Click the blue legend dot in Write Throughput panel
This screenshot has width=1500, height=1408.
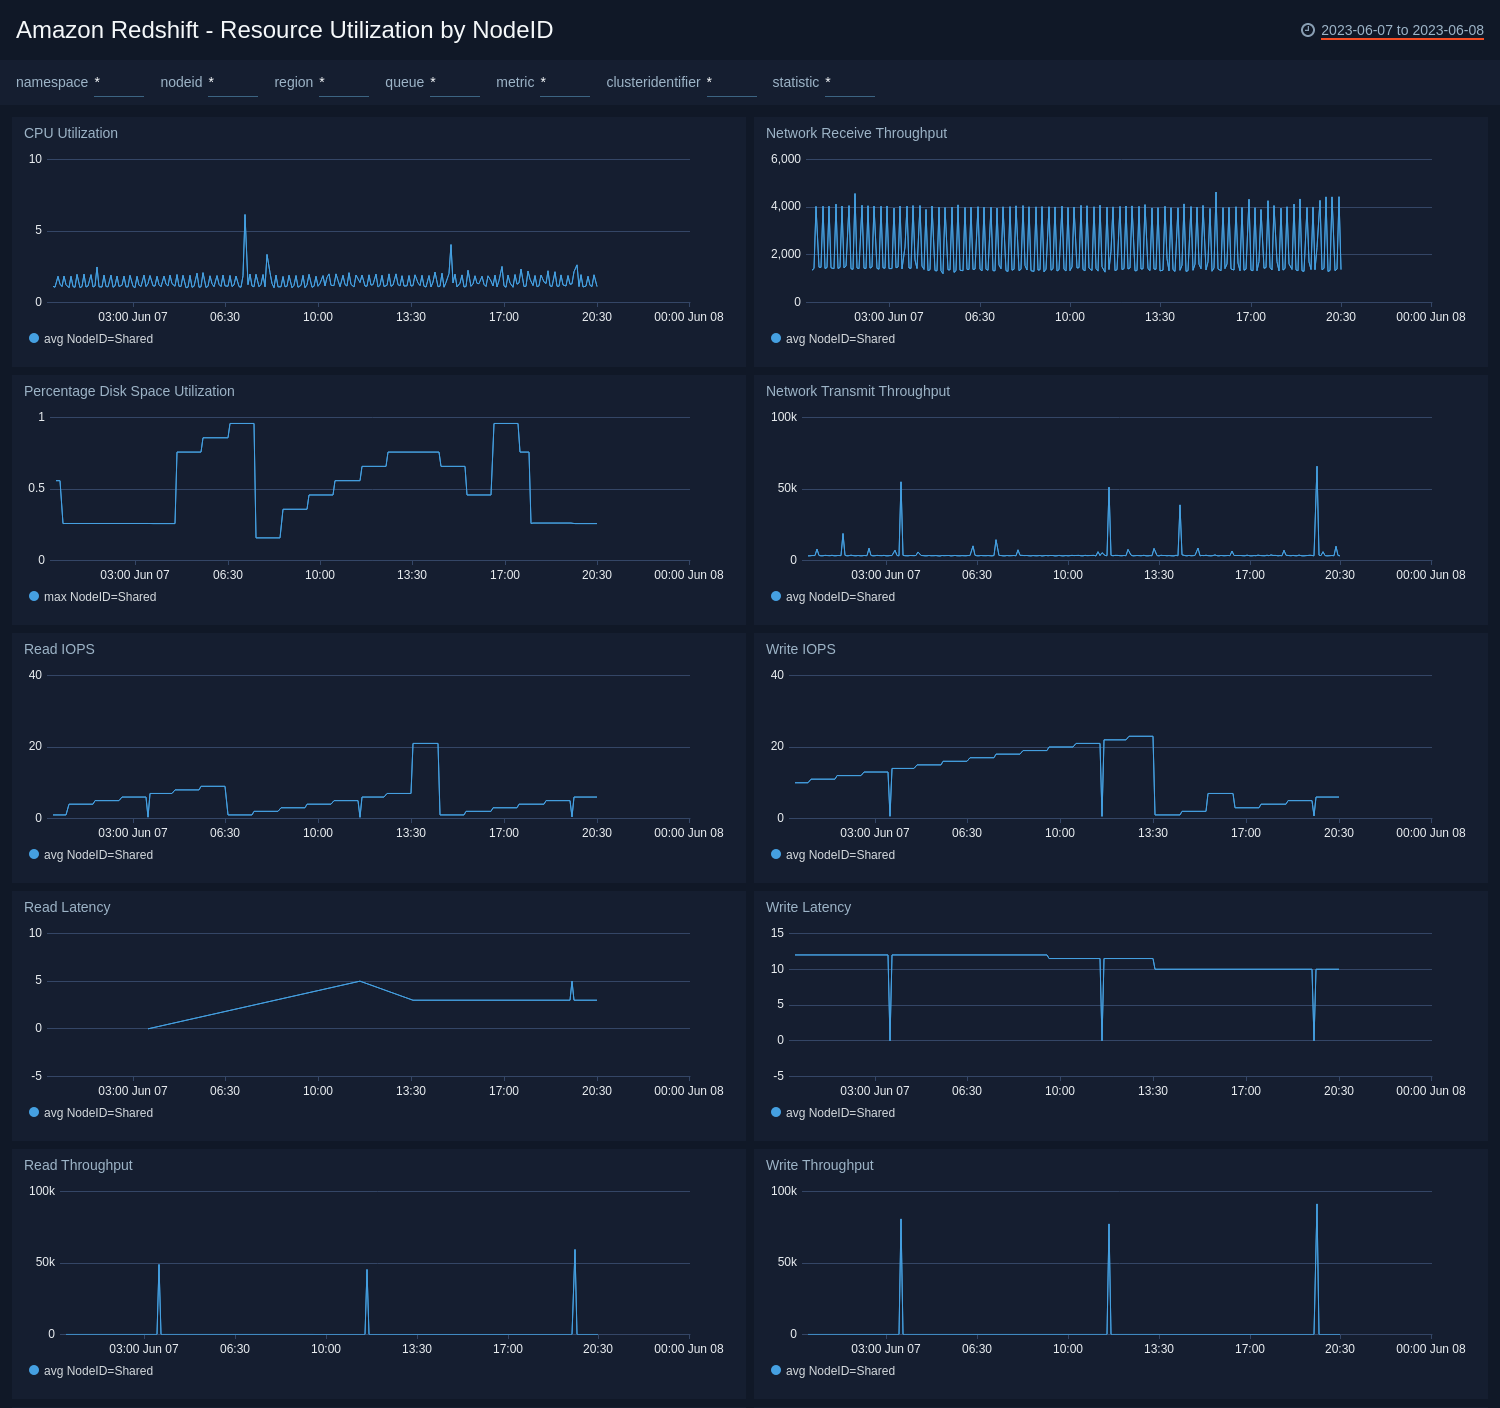pyautogui.click(x=775, y=1370)
